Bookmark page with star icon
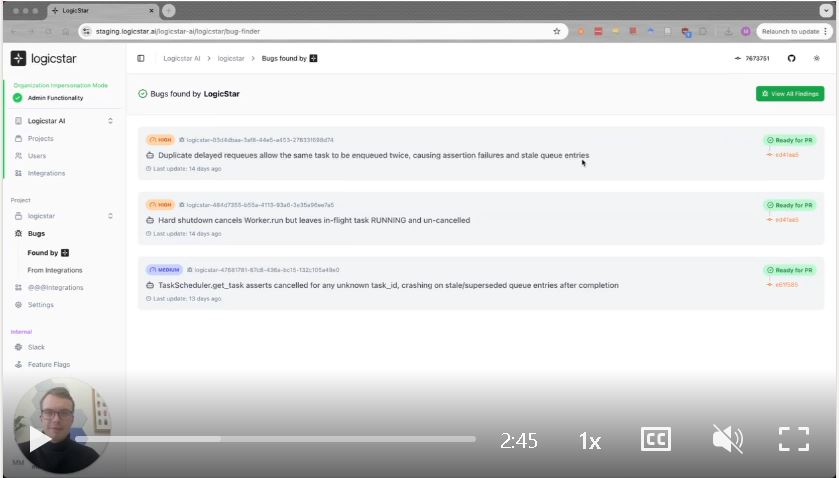The image size is (839, 478). [556, 32]
